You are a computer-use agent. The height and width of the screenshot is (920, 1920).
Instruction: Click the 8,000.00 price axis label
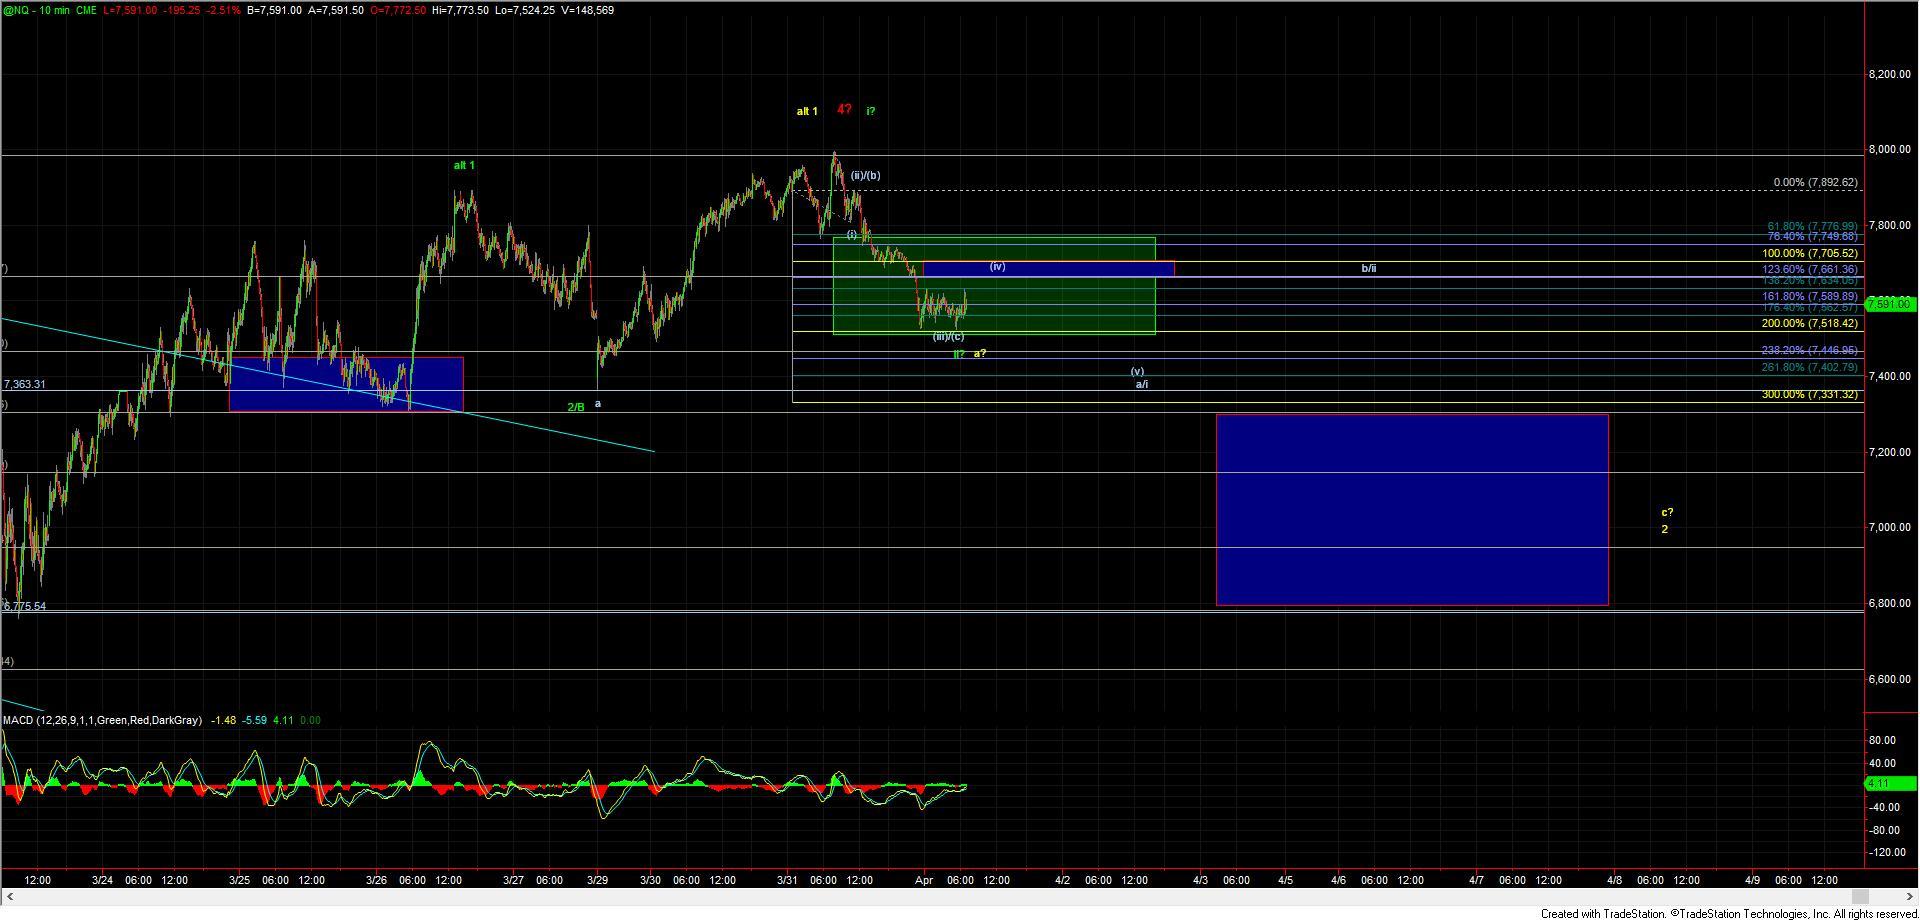pyautogui.click(x=1890, y=150)
